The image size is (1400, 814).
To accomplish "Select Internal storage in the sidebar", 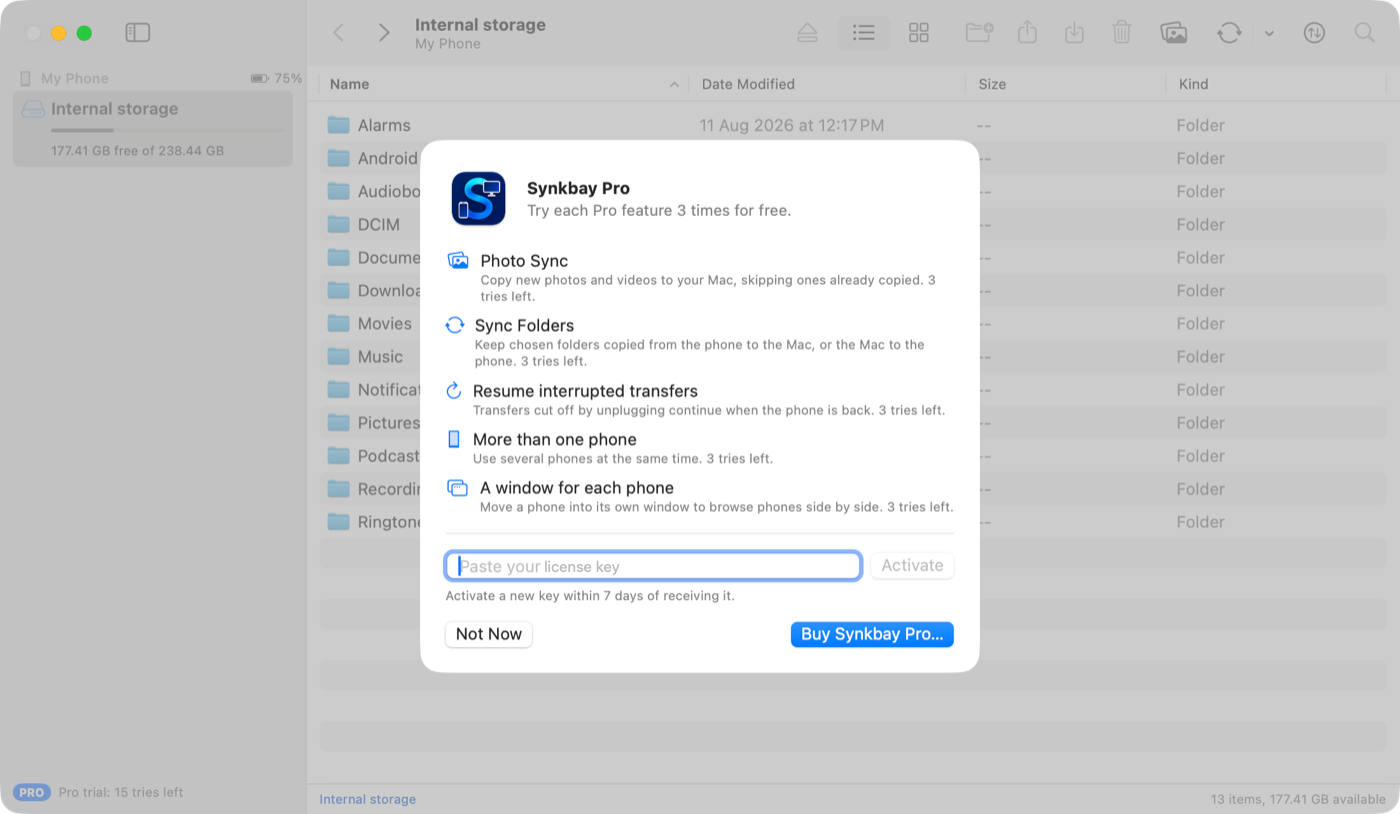I will (x=153, y=129).
